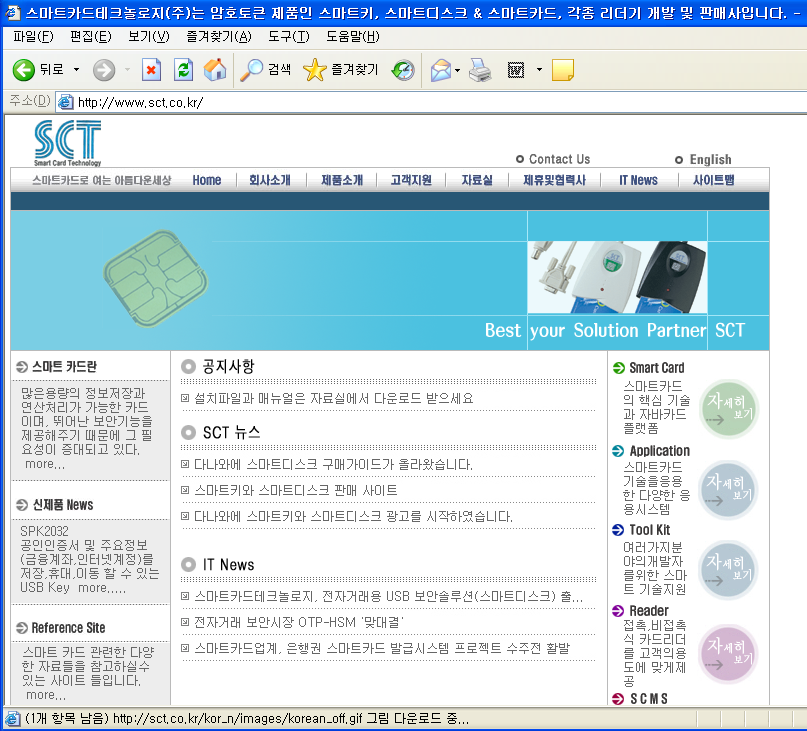
Task: Click more..... link under 신제품 News
Action: click(x=102, y=587)
